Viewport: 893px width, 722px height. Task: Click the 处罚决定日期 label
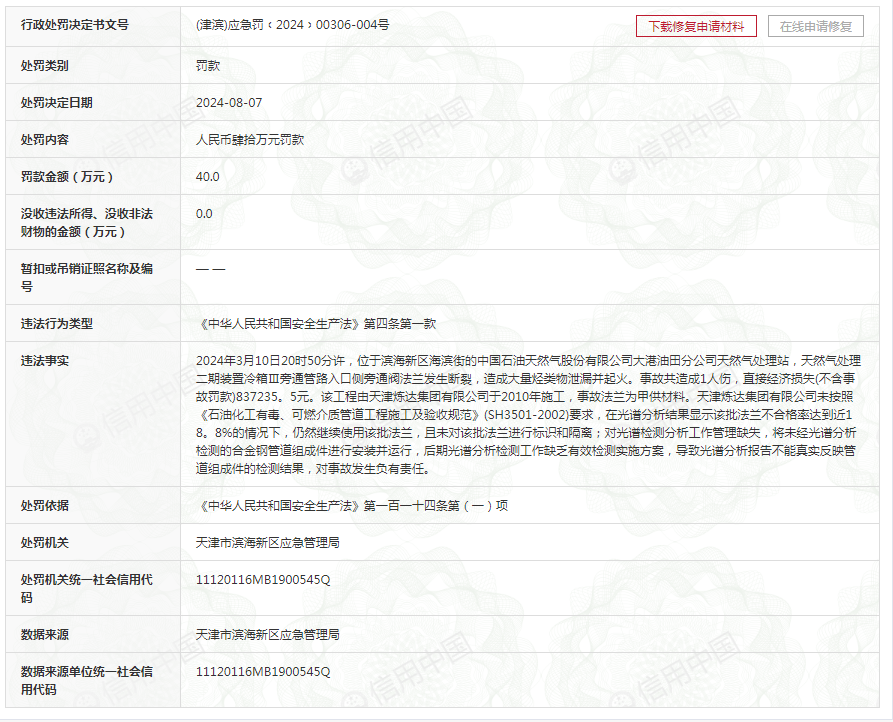(x=56, y=102)
